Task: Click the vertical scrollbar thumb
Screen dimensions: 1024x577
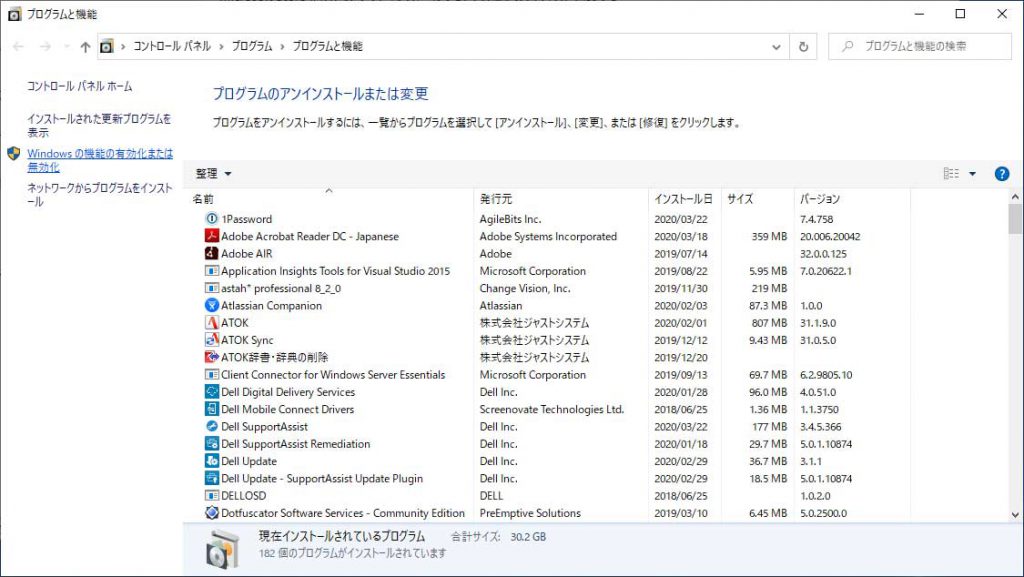Action: click(1014, 218)
